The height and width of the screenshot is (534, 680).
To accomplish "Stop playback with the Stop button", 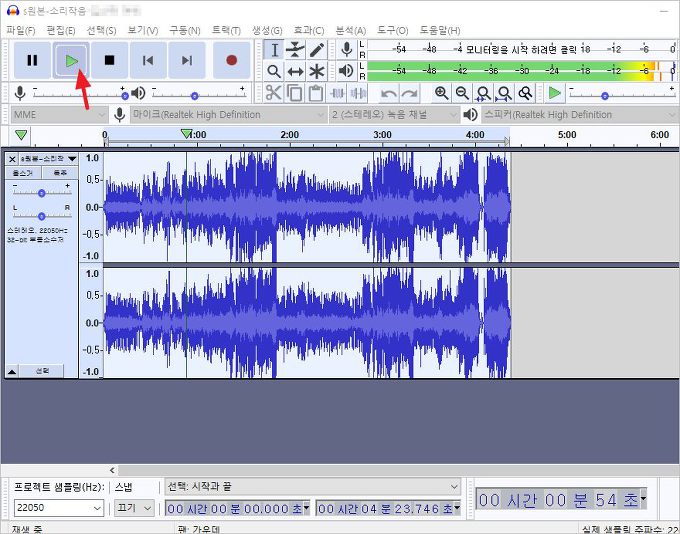I will [x=110, y=60].
